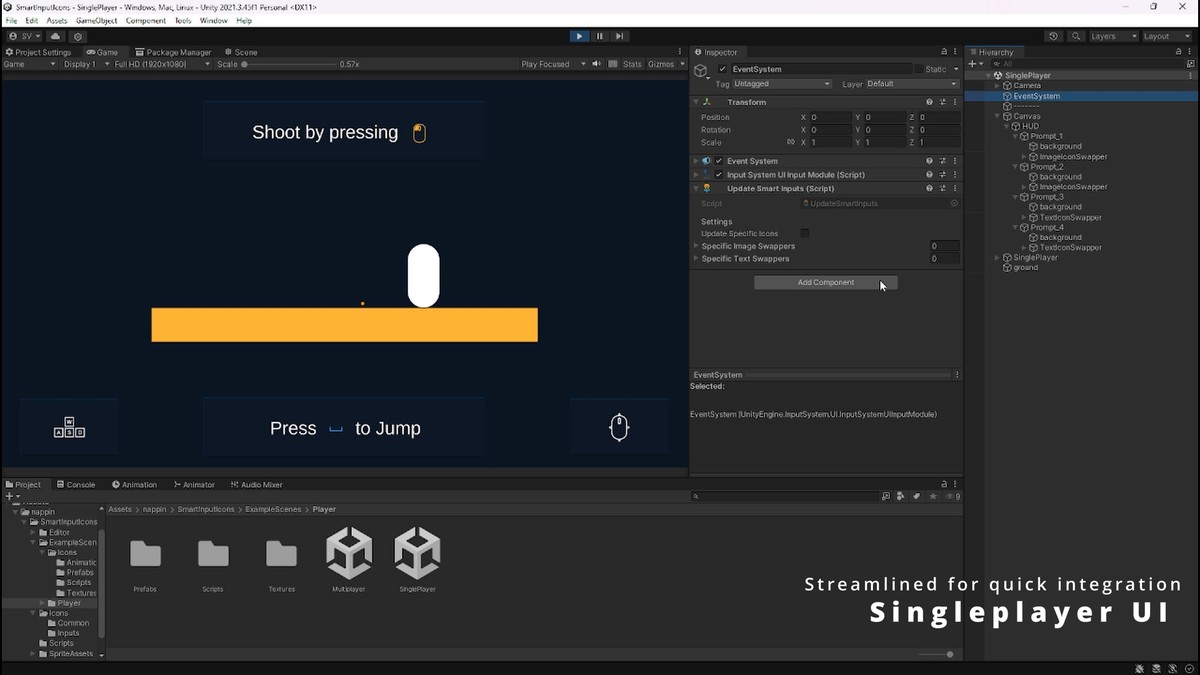1200x675 pixels.
Task: Open the GameObject menu
Action: 95,20
